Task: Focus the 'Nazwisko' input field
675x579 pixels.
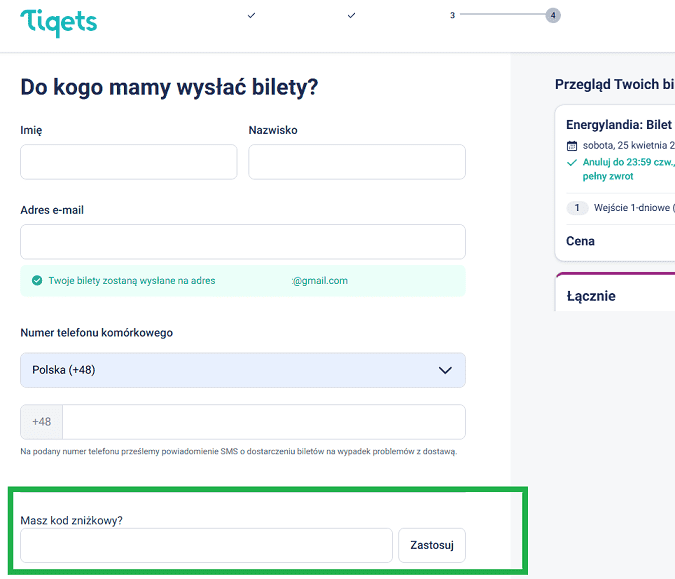Action: tap(356, 162)
